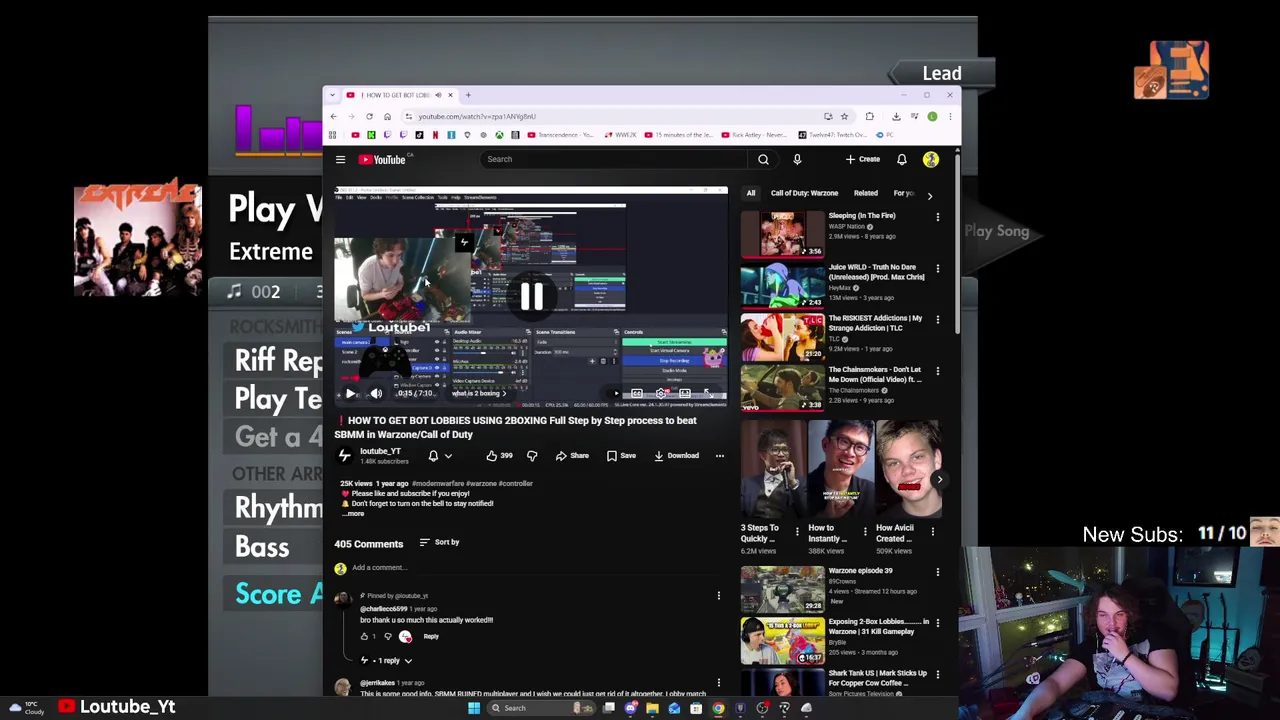Share the video
Viewport: 1280px width, 720px height.
tap(572, 456)
